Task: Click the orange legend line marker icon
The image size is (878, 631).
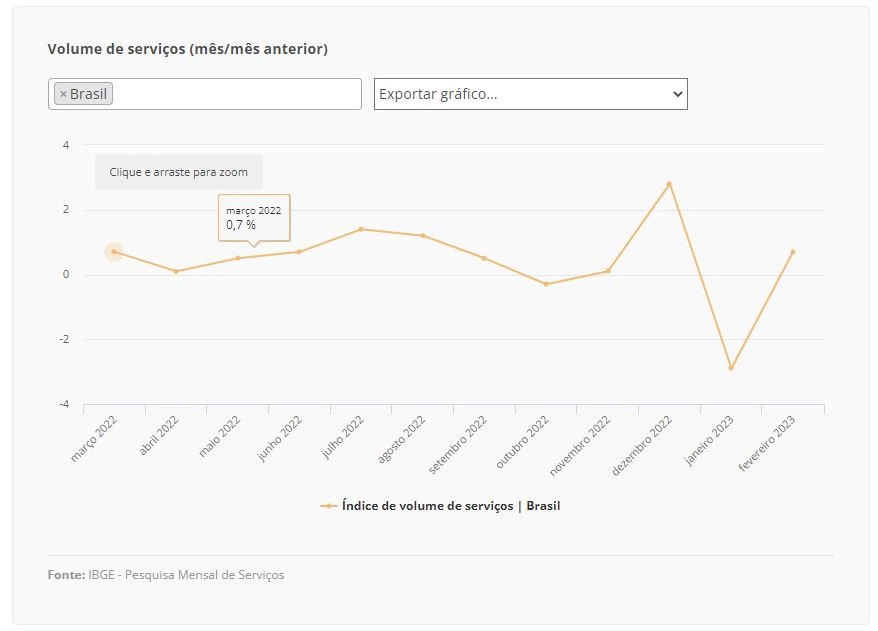Action: click(329, 506)
